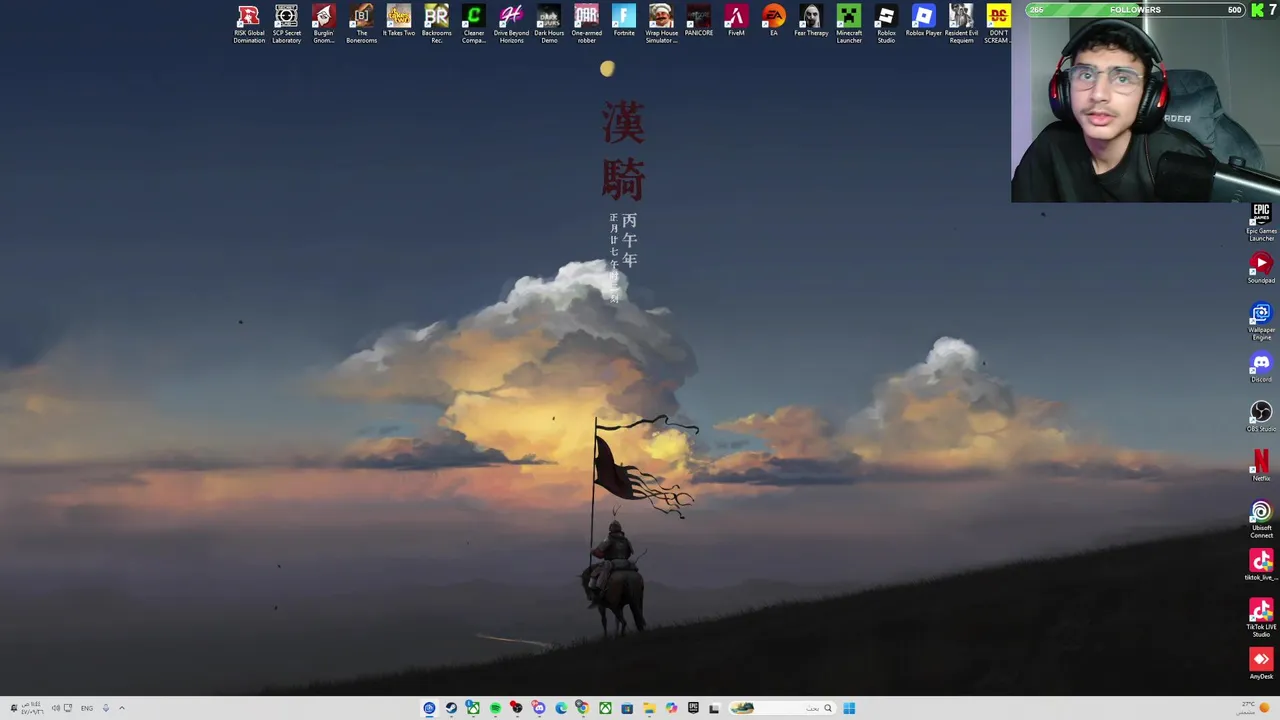Expand hidden tray icons chevron
Image resolution: width=1280 pixels, height=720 pixels.
(122, 708)
